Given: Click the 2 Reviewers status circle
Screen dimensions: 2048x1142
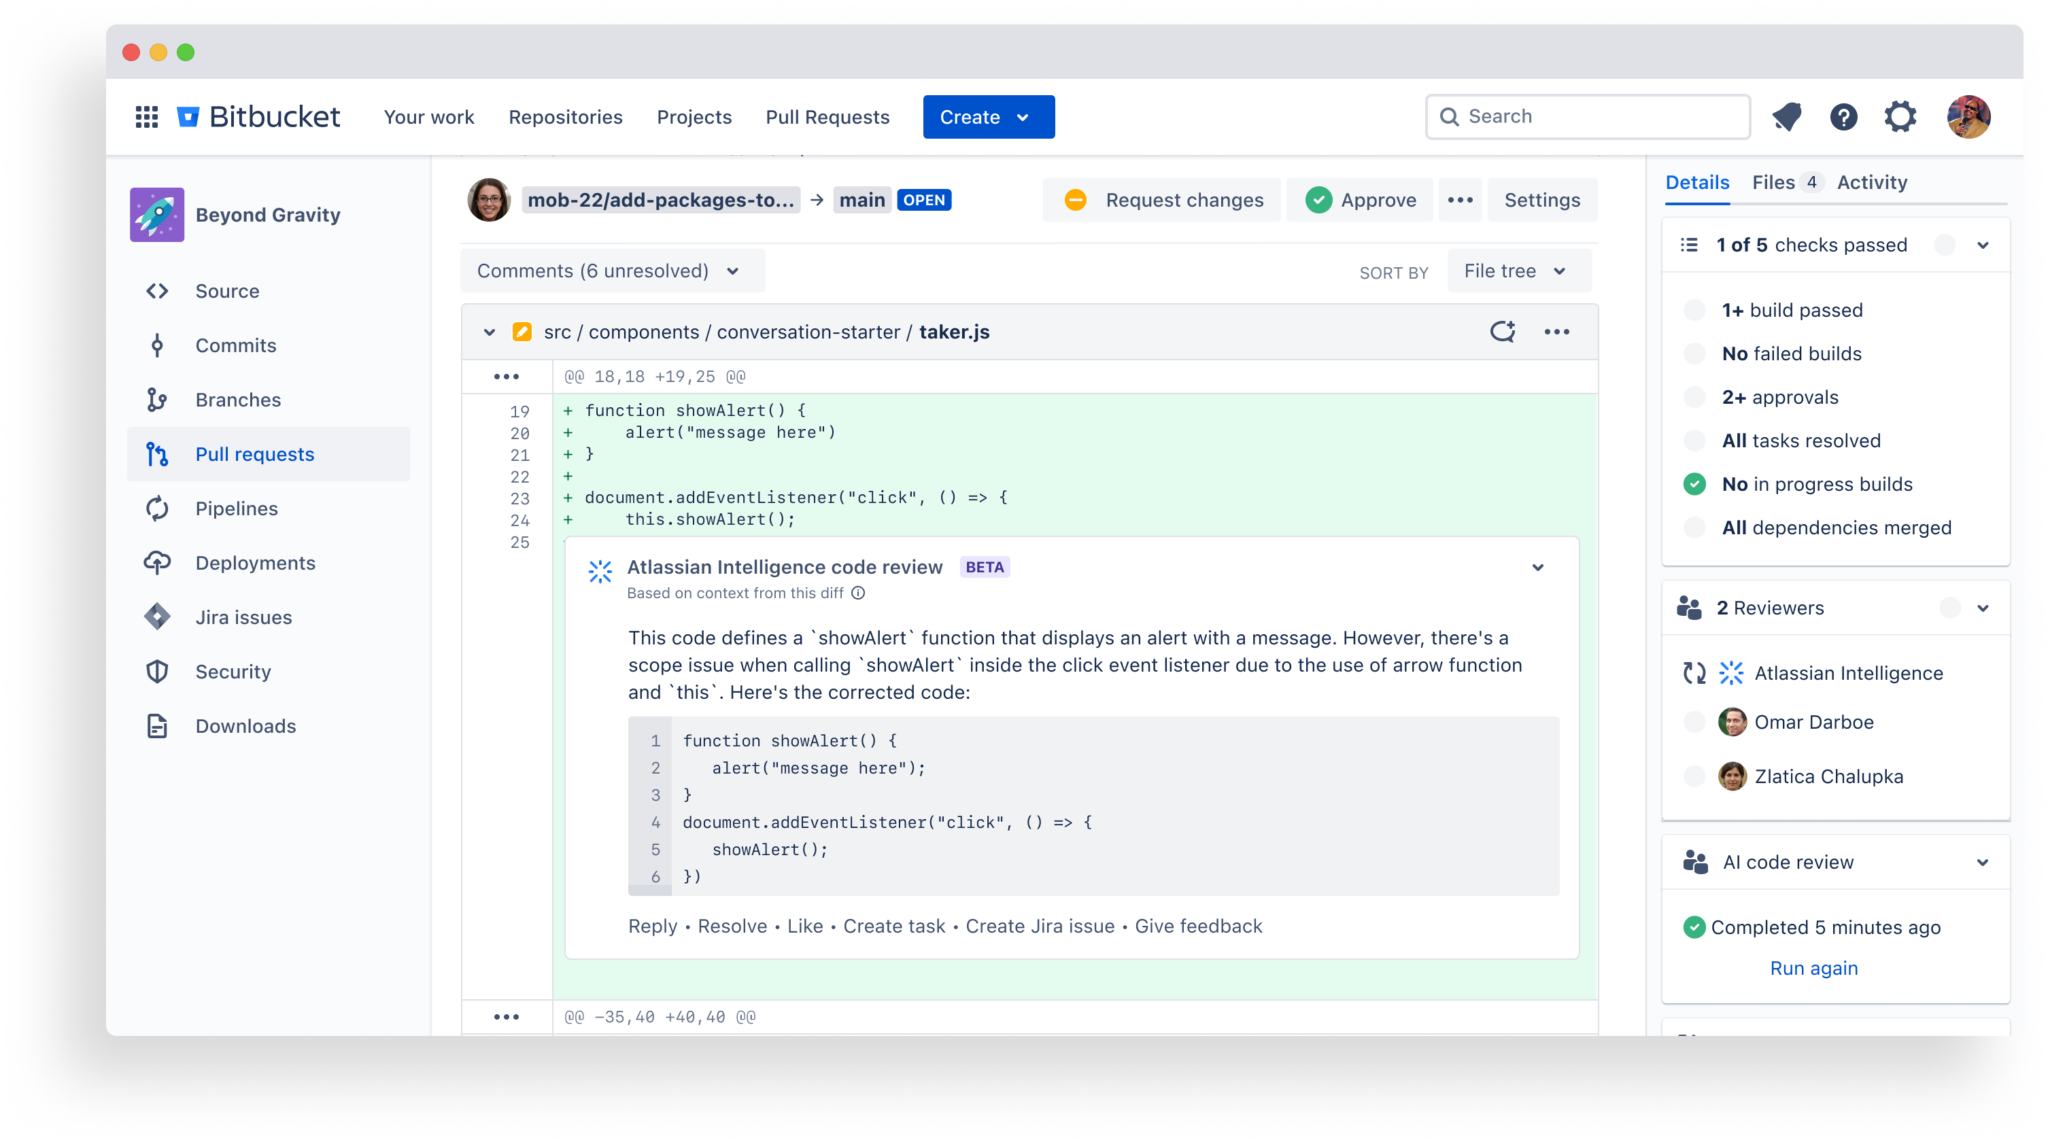Looking at the screenshot, I should pyautogui.click(x=1949, y=608).
